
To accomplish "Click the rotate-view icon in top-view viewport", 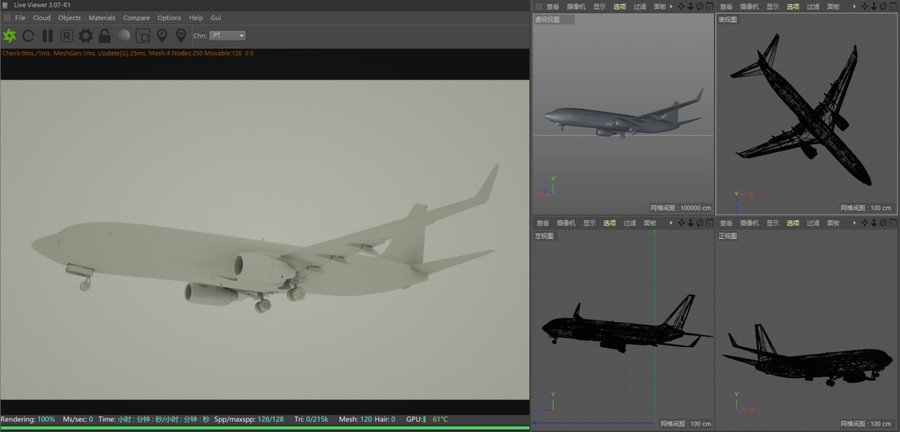I will pos(883,6).
